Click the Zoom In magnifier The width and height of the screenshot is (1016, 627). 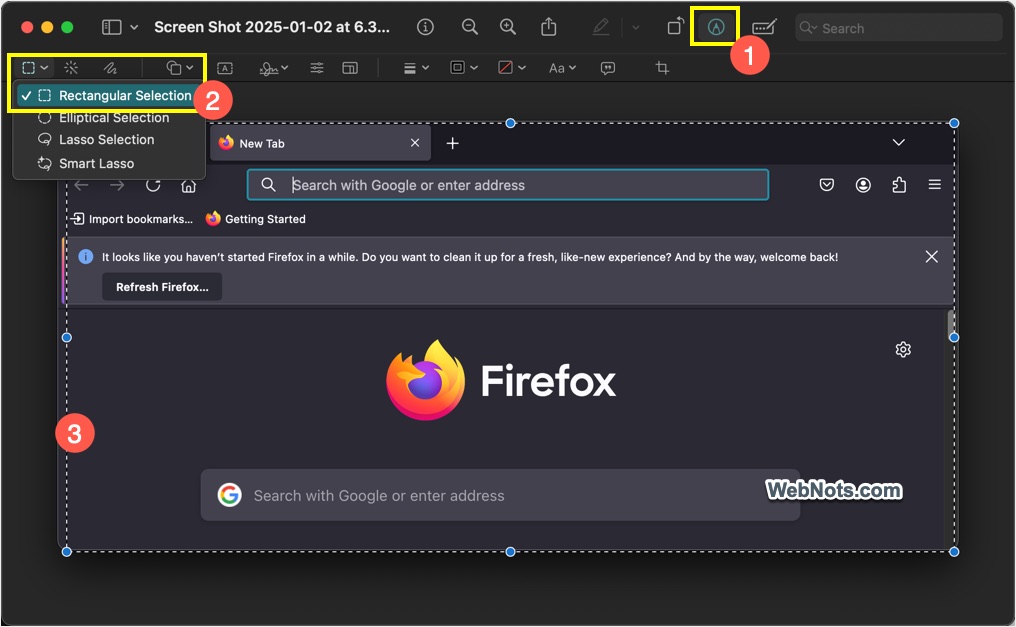click(x=508, y=27)
